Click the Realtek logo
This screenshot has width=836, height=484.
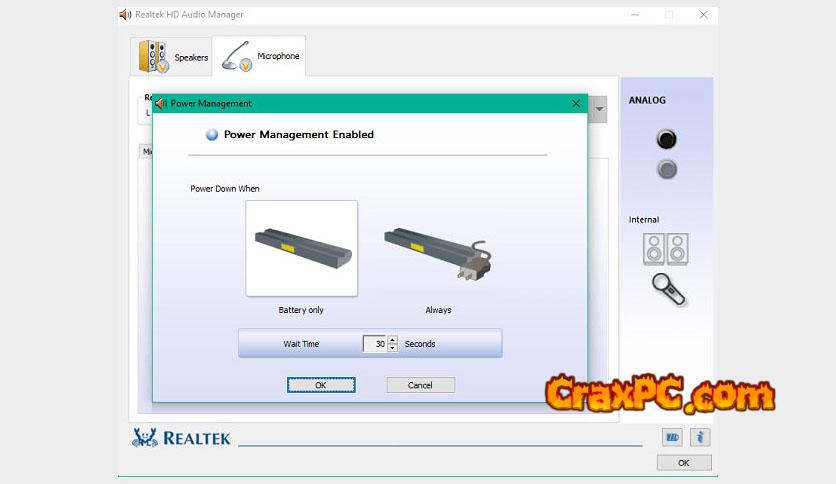(x=181, y=438)
